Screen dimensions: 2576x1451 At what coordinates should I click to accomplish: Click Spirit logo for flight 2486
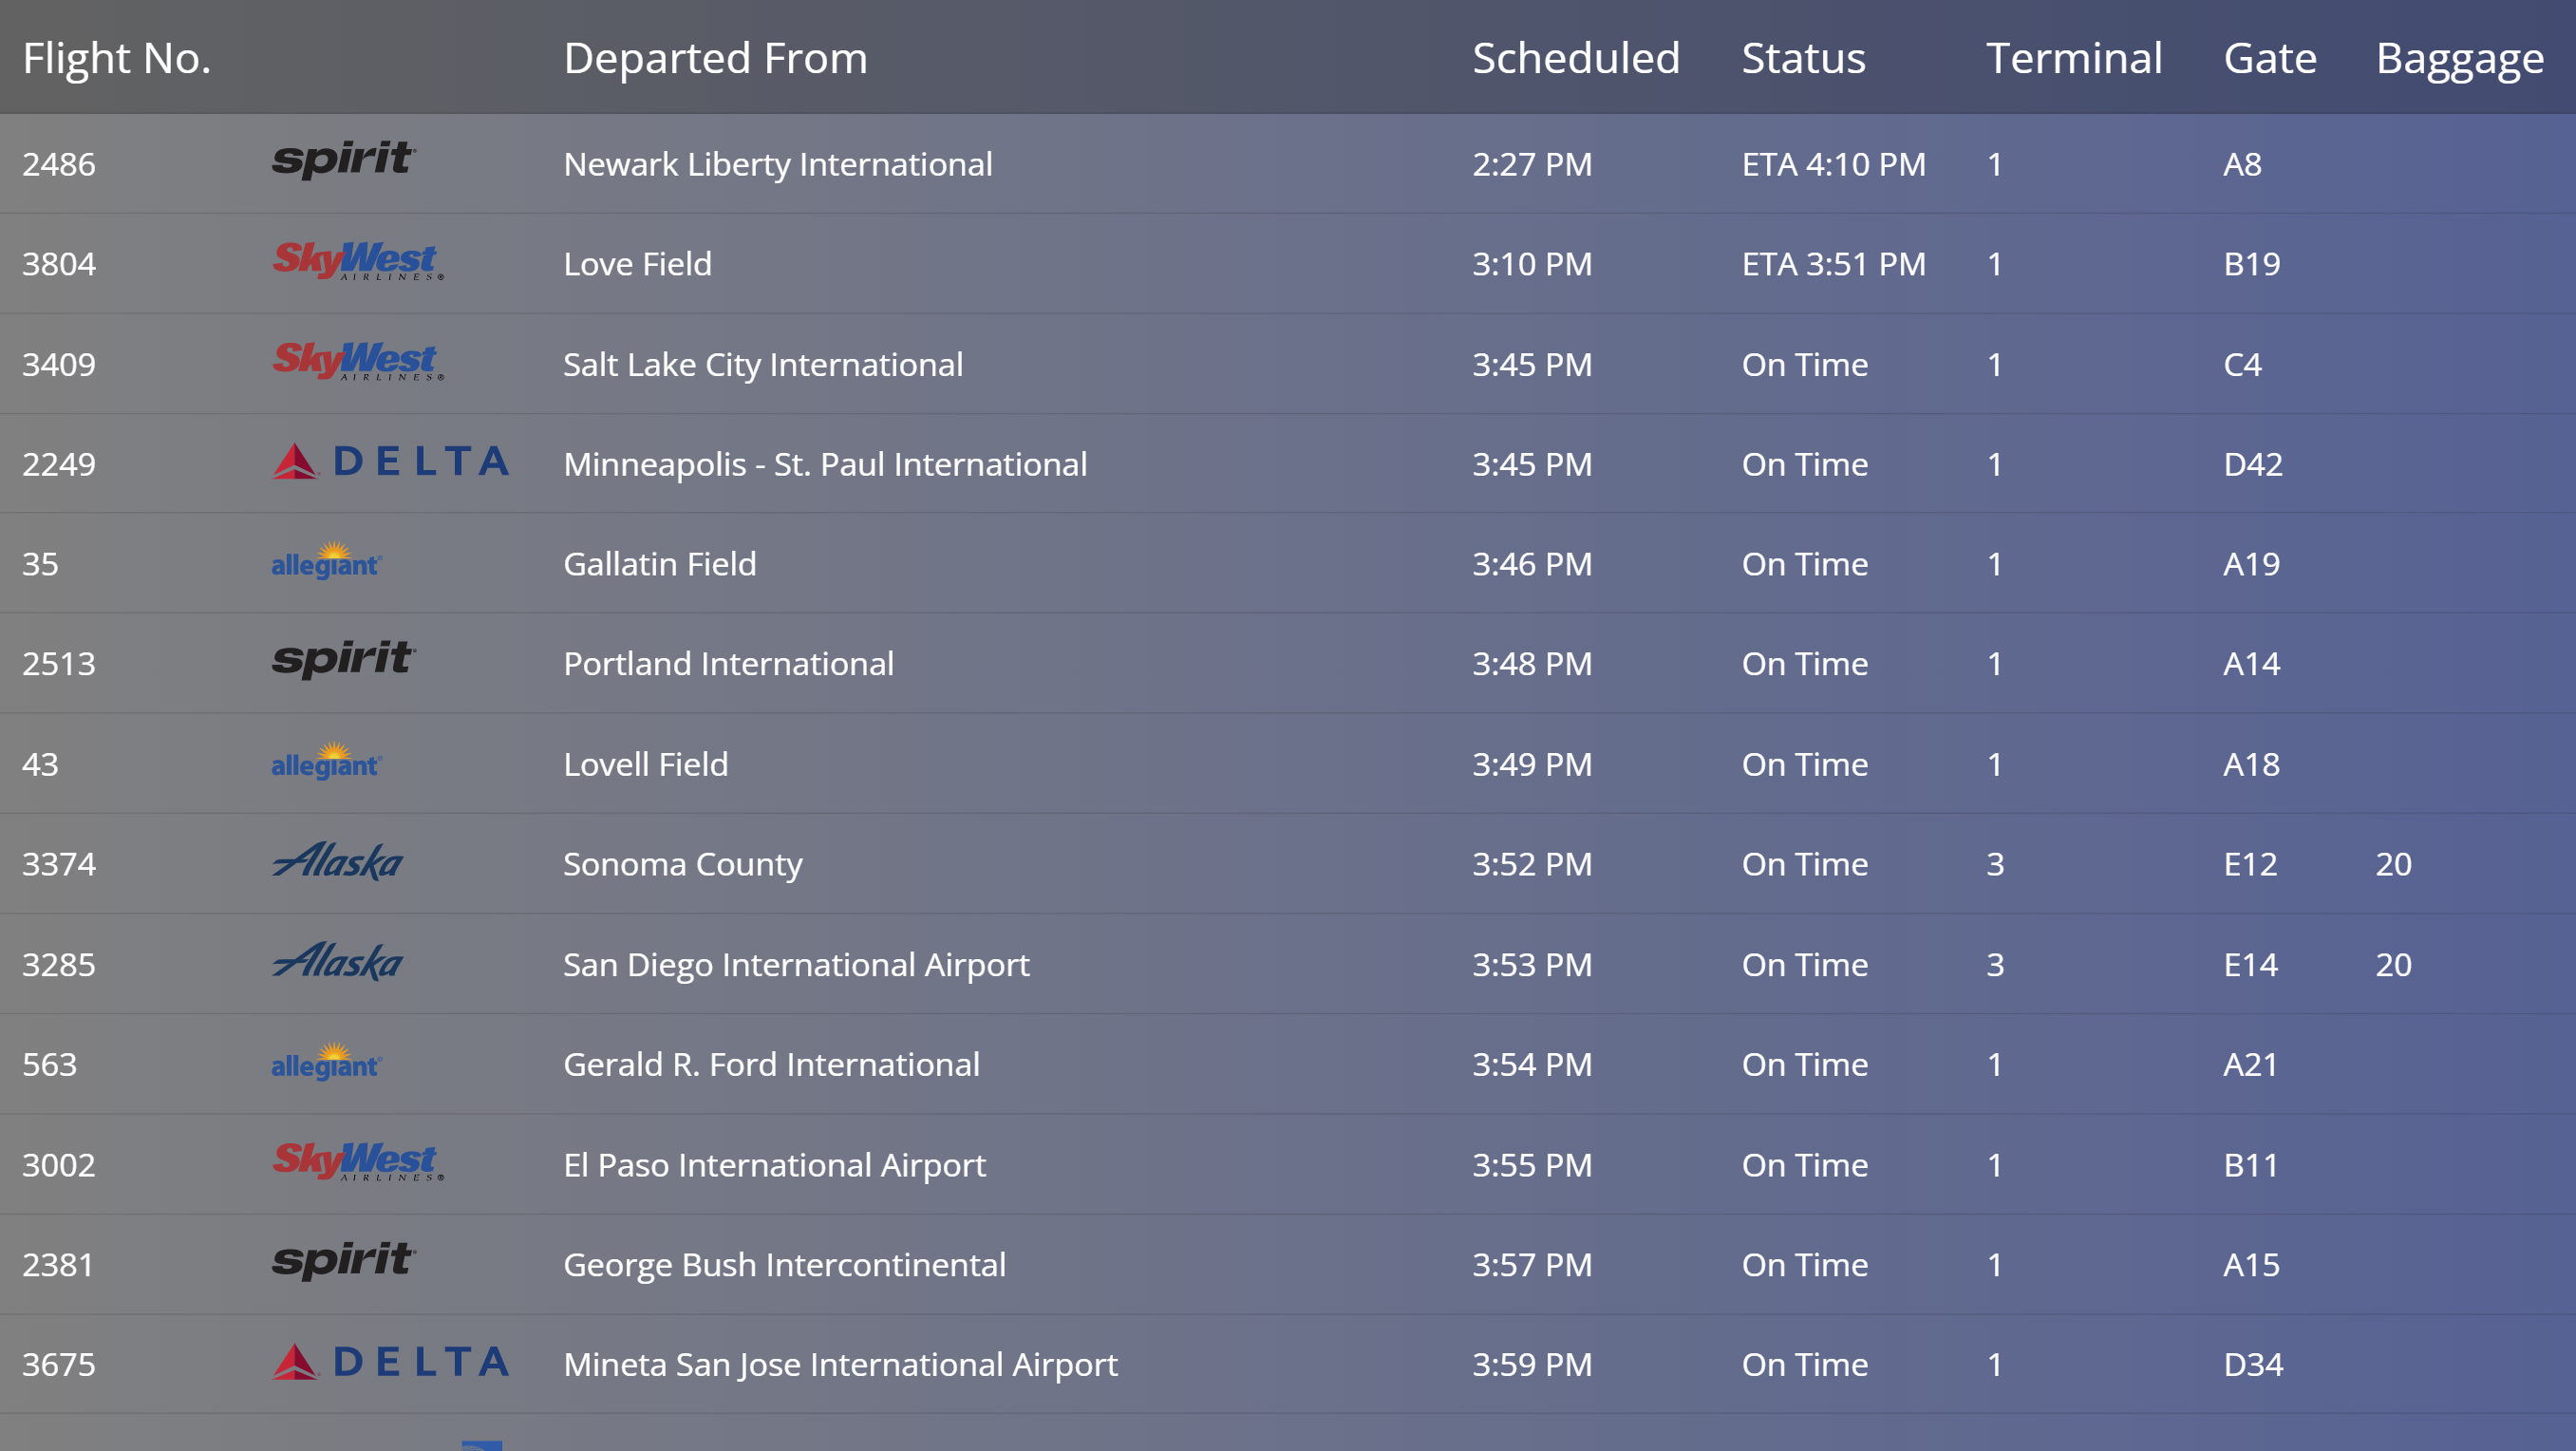343,160
